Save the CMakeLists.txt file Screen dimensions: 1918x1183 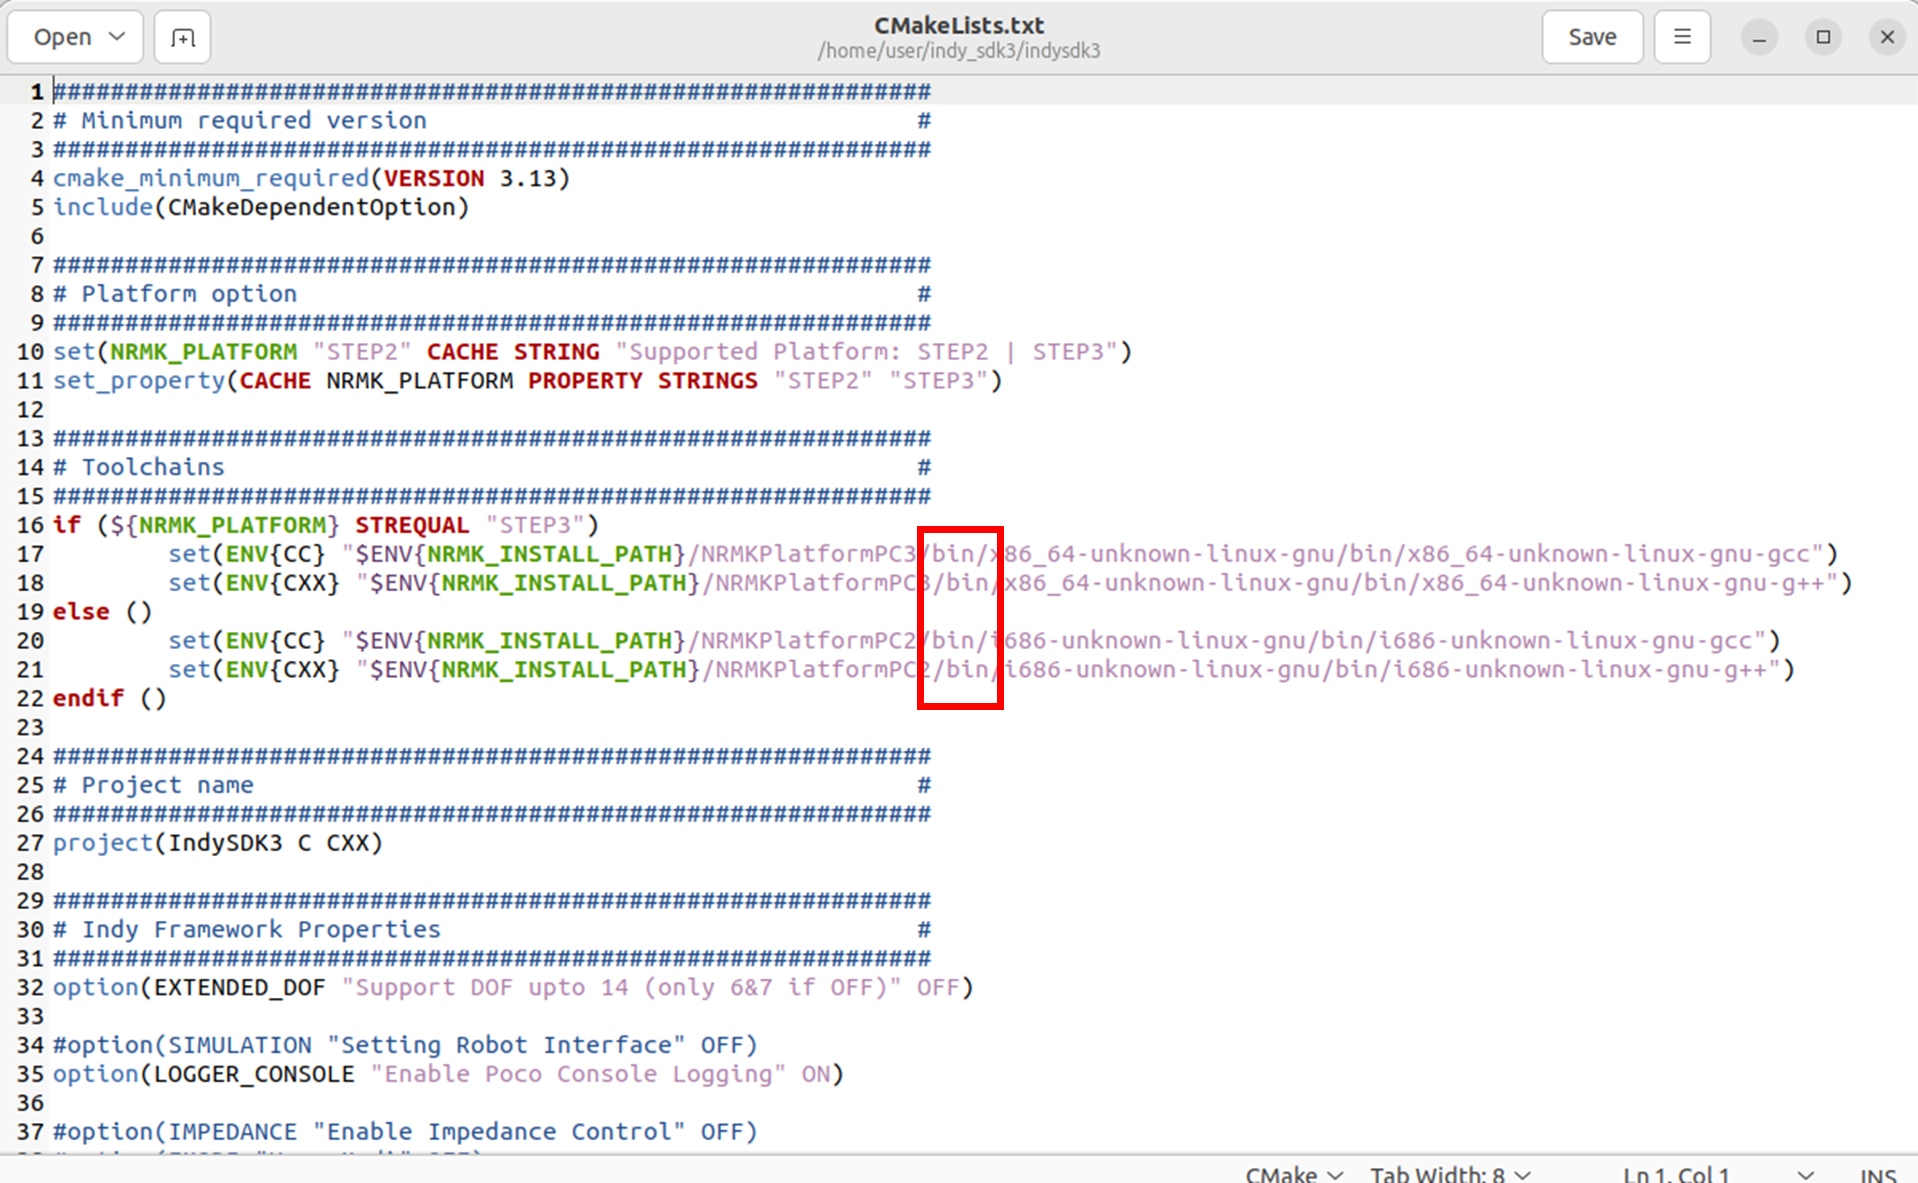(x=1592, y=37)
